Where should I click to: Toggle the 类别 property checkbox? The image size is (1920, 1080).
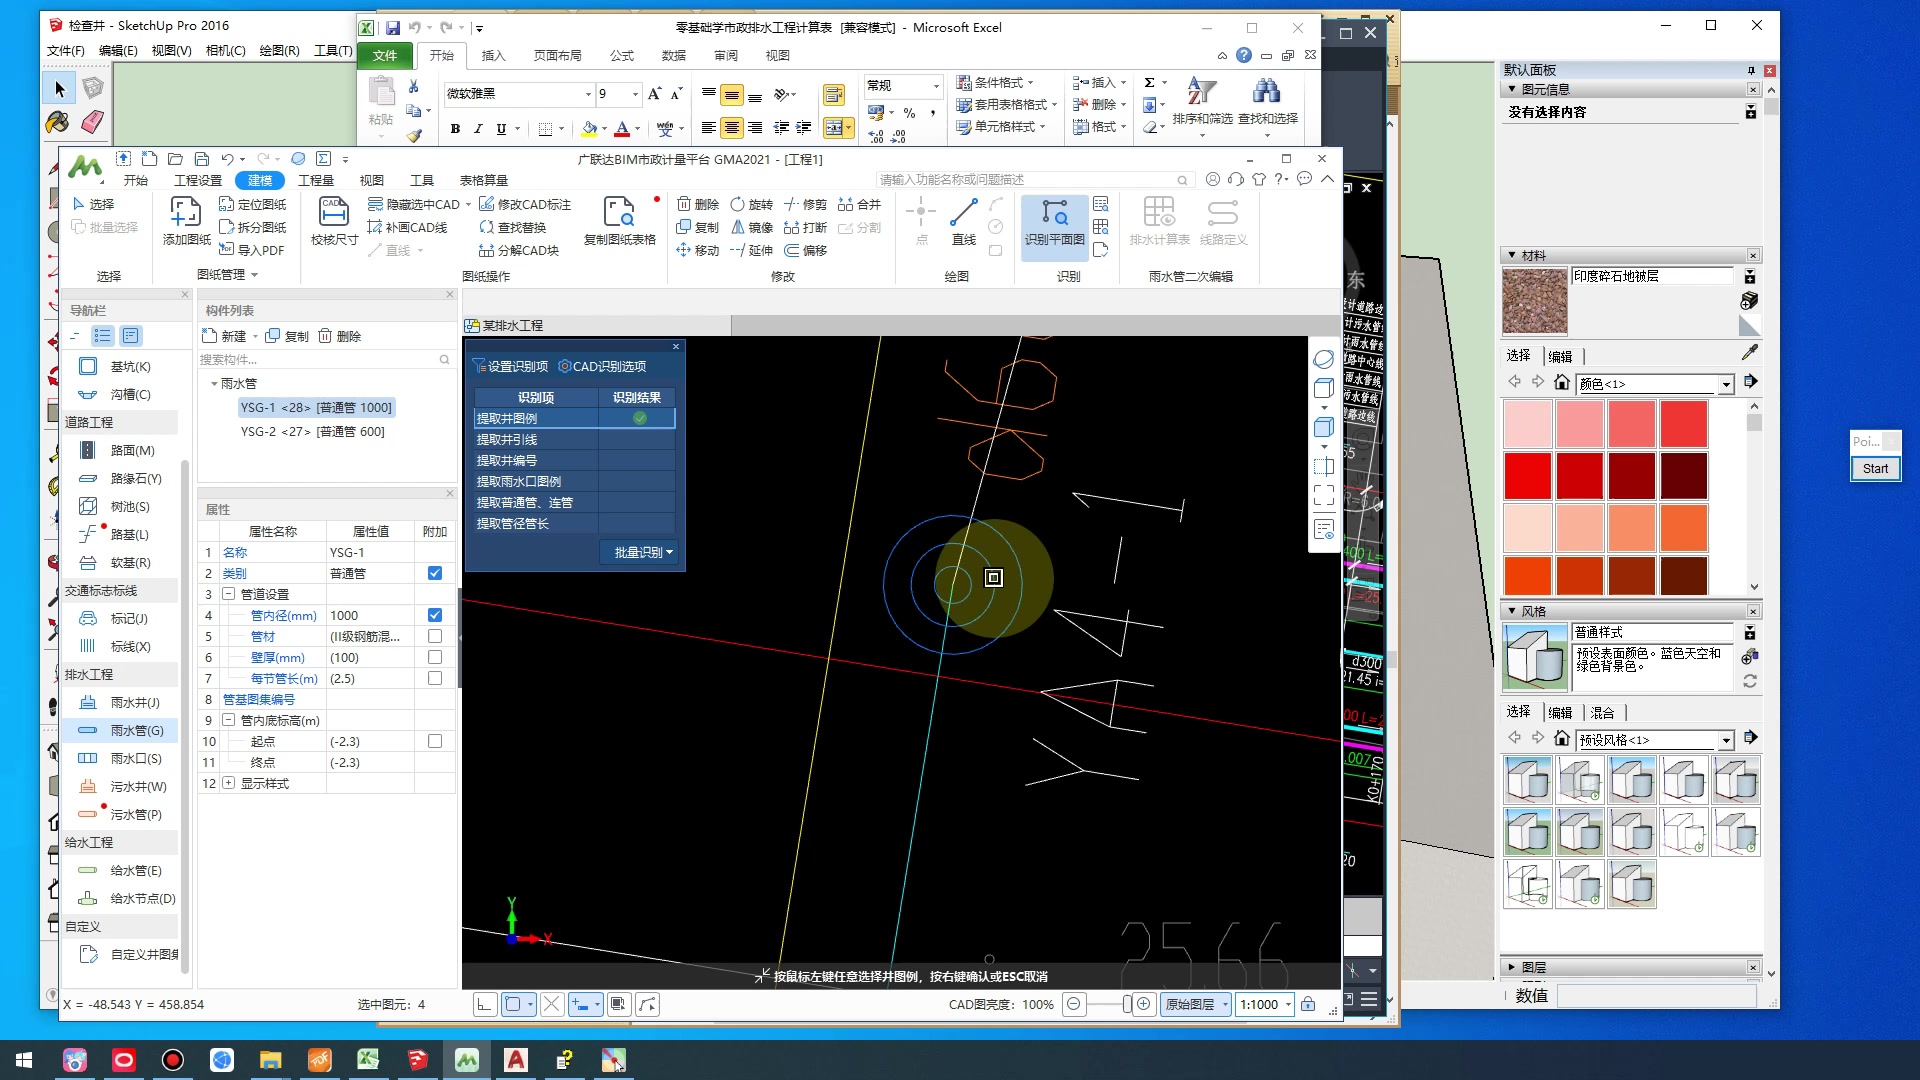tap(434, 573)
